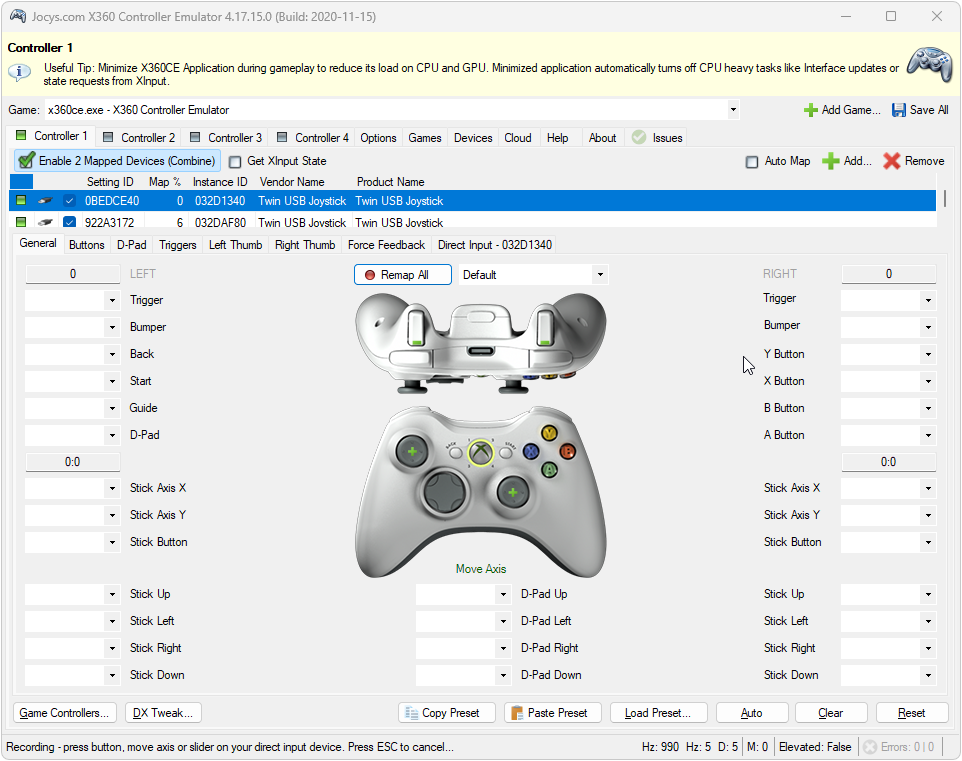Open the left Bumper mapping dropdown
The image size is (962, 761).
point(112,328)
